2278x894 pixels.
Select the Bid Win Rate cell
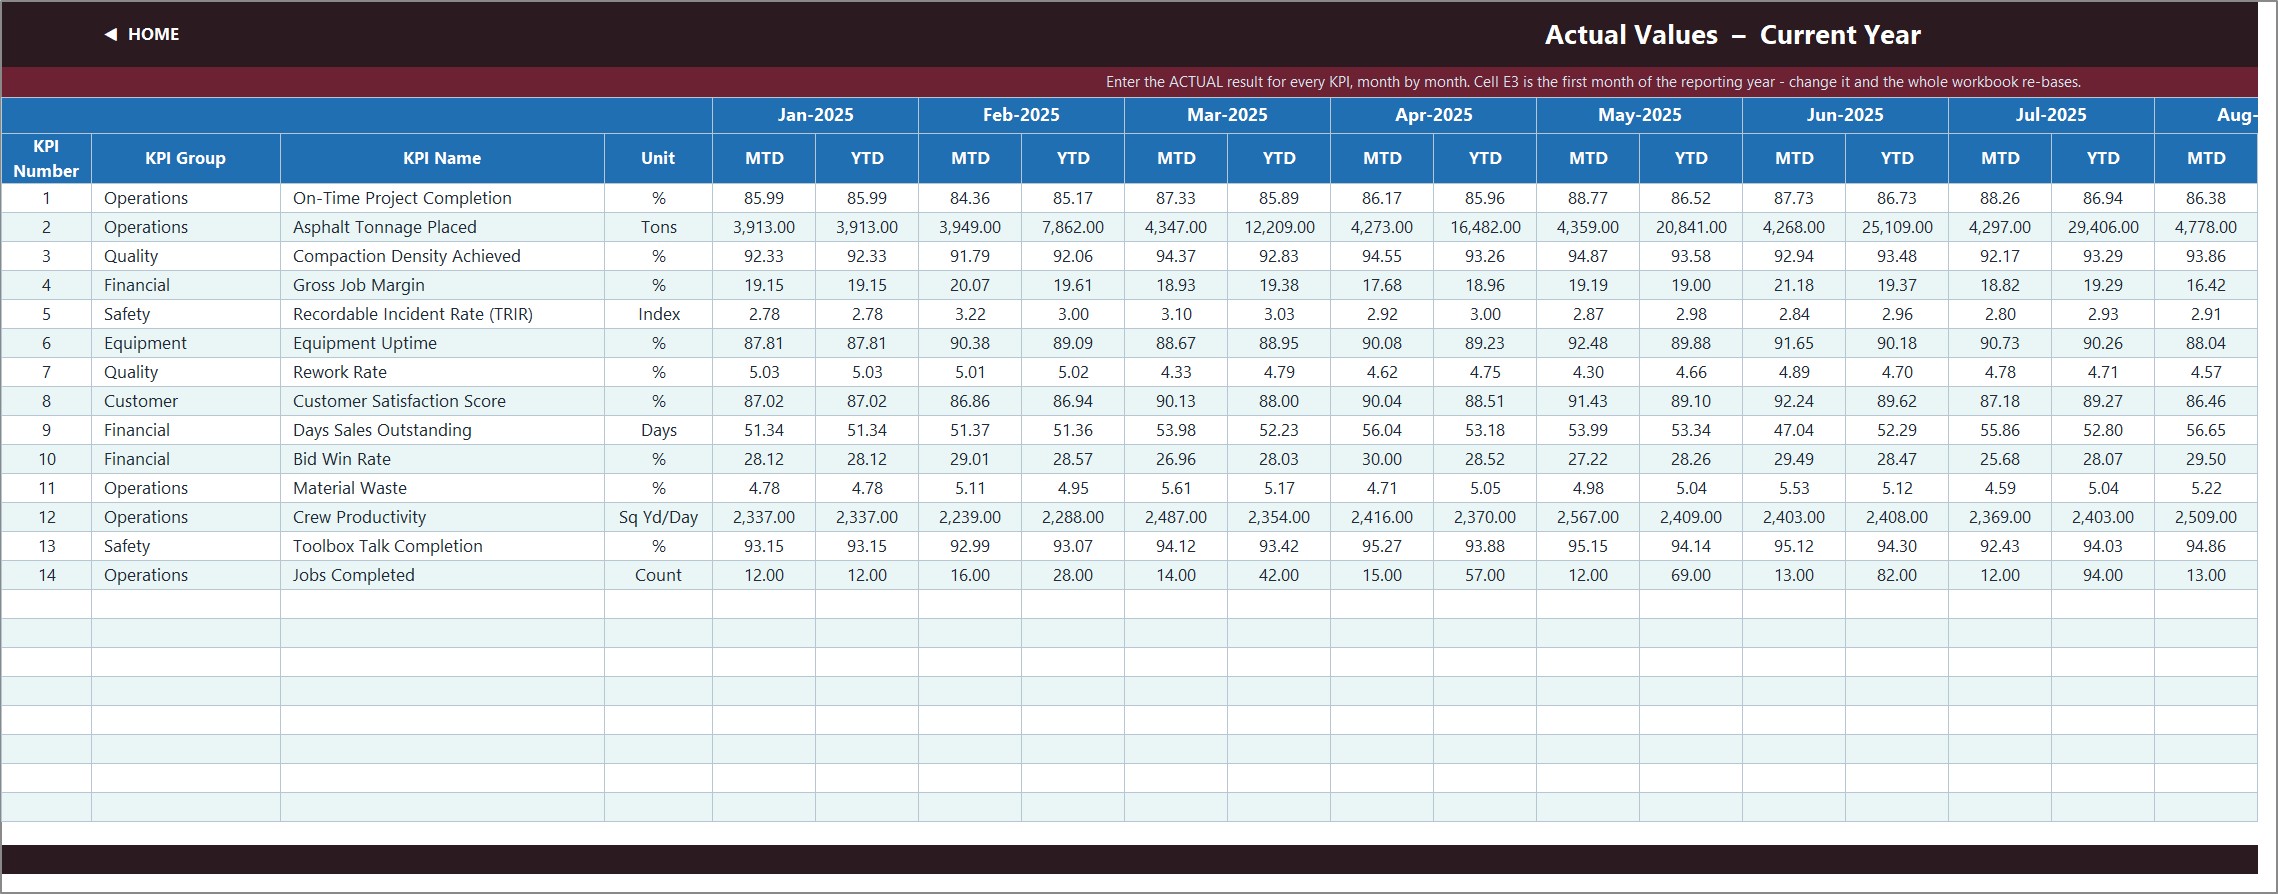tap(442, 459)
